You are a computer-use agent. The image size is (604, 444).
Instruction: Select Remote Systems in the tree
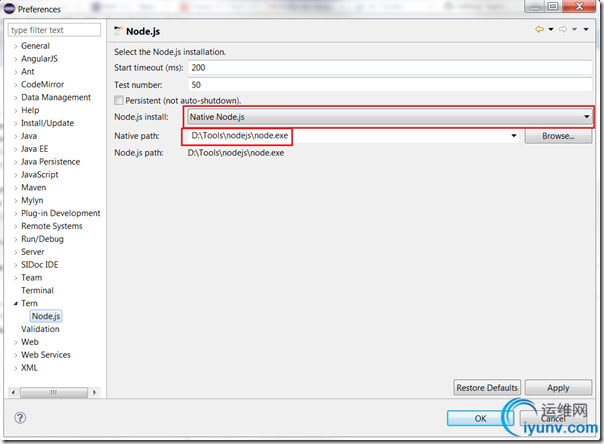[x=52, y=226]
